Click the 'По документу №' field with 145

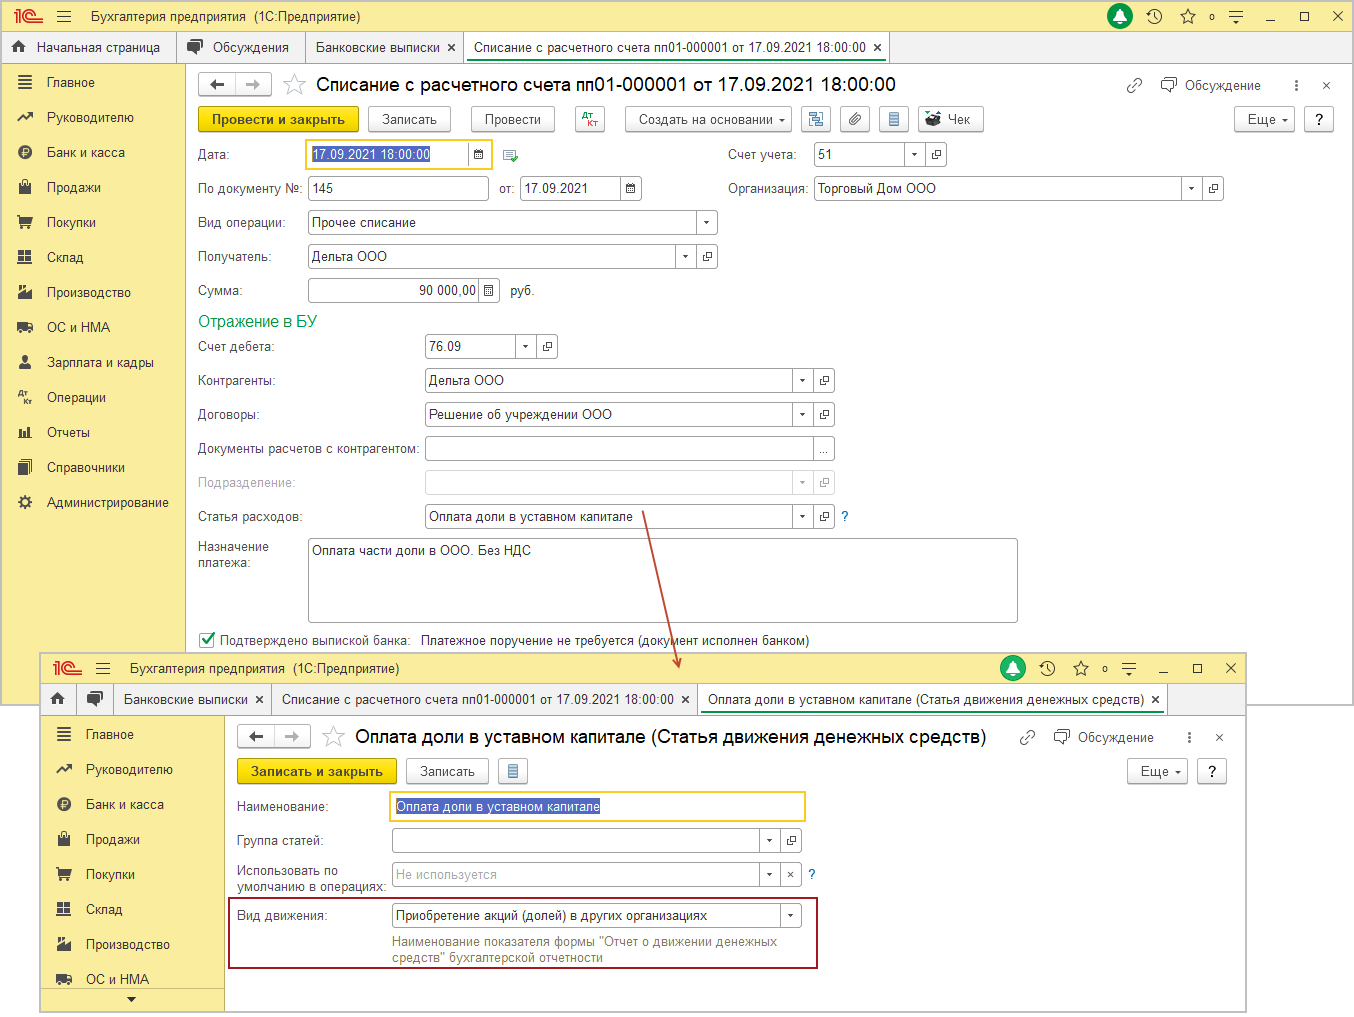pyautogui.click(x=398, y=188)
